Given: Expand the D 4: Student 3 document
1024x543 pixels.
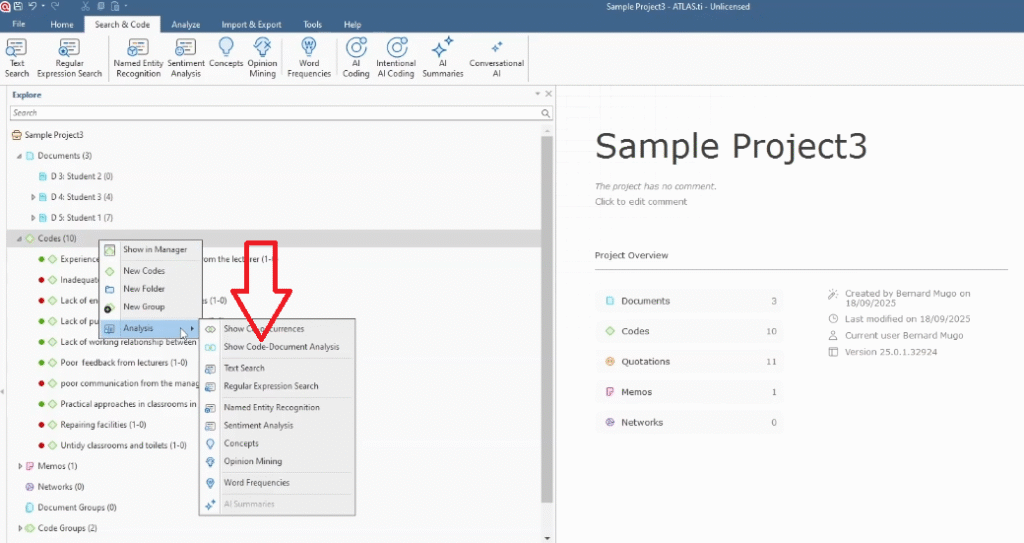Looking at the screenshot, I should point(33,197).
